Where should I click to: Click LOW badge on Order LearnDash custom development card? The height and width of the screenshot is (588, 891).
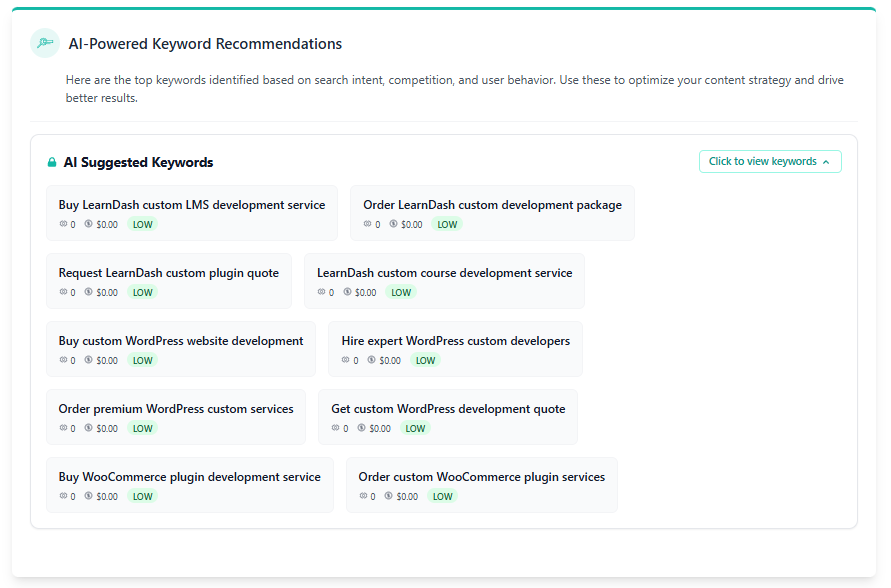tap(447, 224)
